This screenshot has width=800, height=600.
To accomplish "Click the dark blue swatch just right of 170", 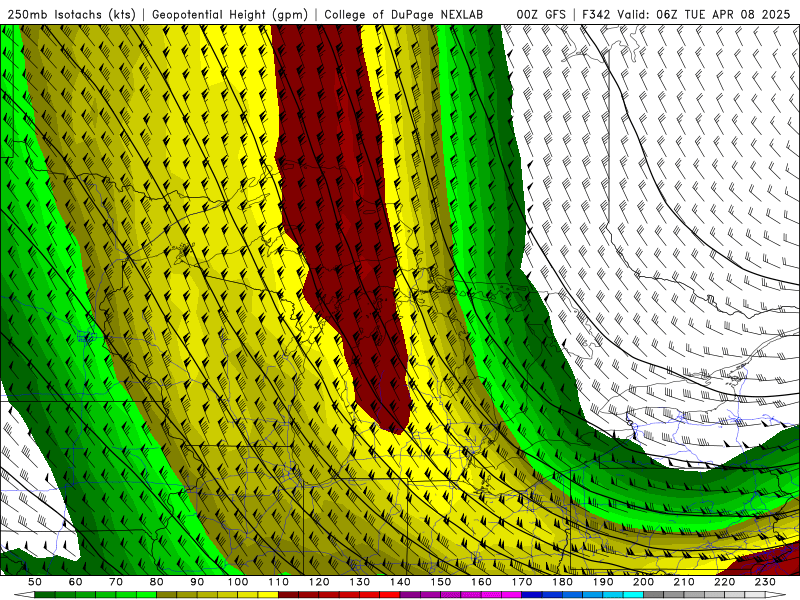I will coord(531,595).
